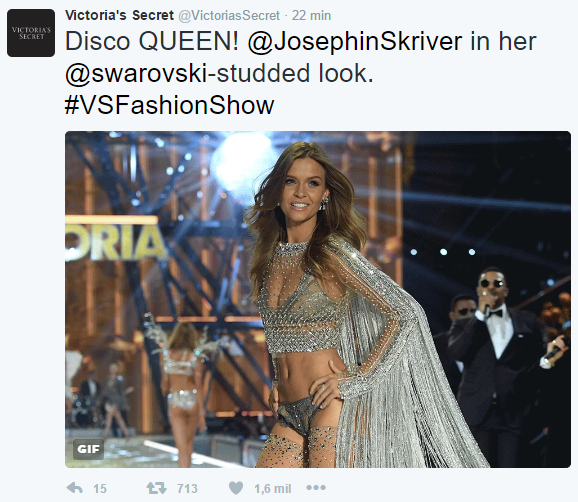Click the reply arrow icon

coord(74,488)
